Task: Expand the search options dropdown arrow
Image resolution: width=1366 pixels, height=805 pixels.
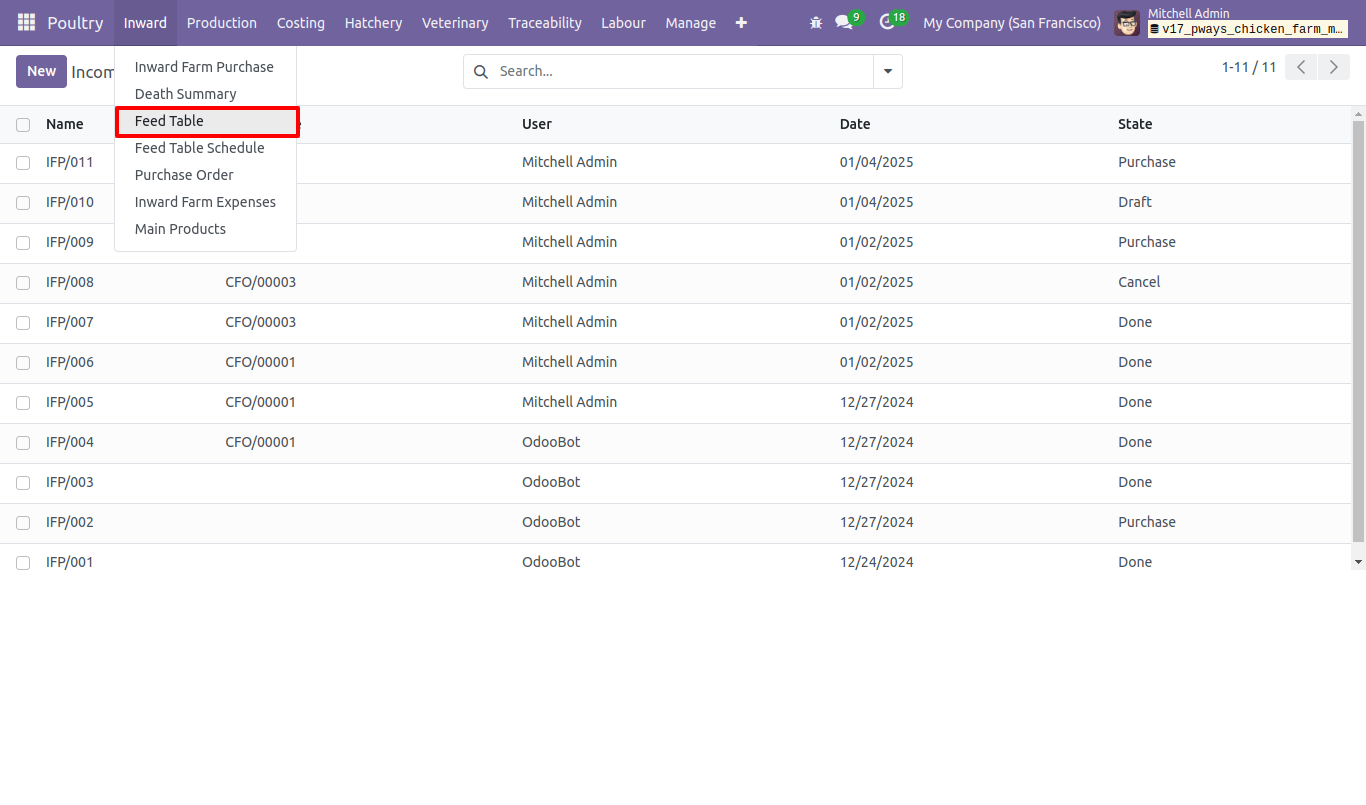Action: 888,71
